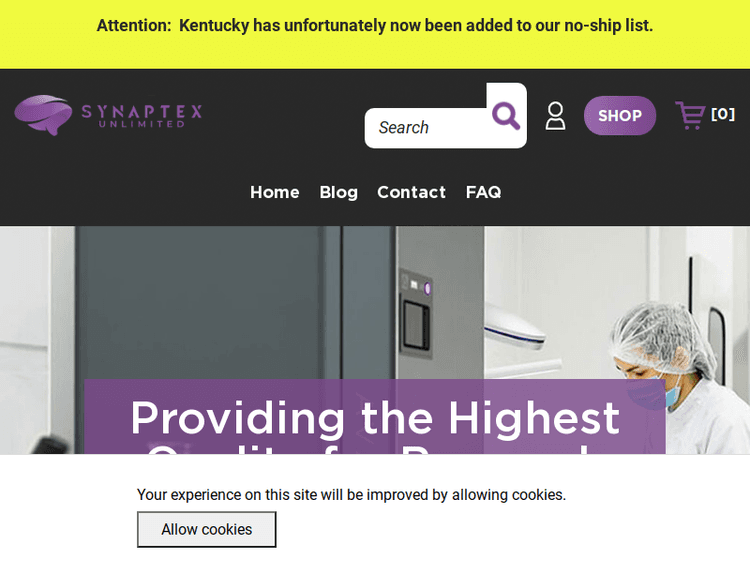Open the user account icon

(x=555, y=116)
